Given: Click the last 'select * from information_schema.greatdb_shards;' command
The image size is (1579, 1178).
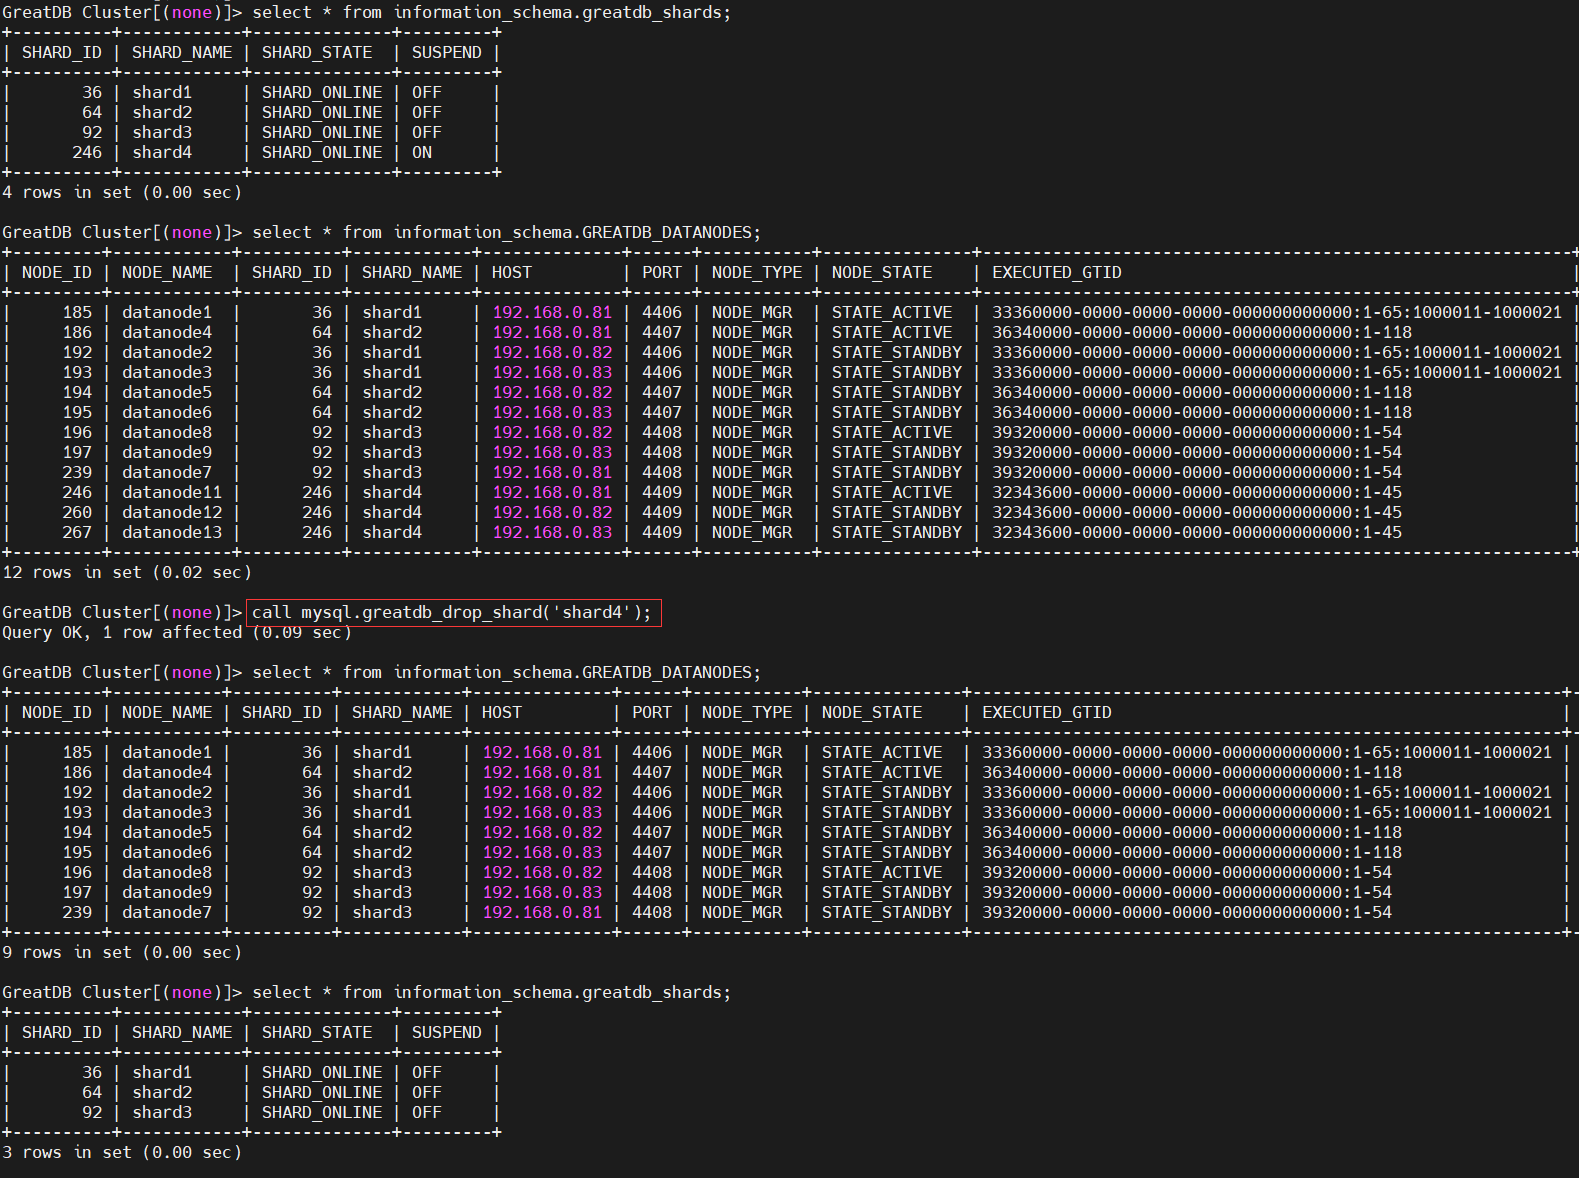Looking at the screenshot, I should (491, 992).
